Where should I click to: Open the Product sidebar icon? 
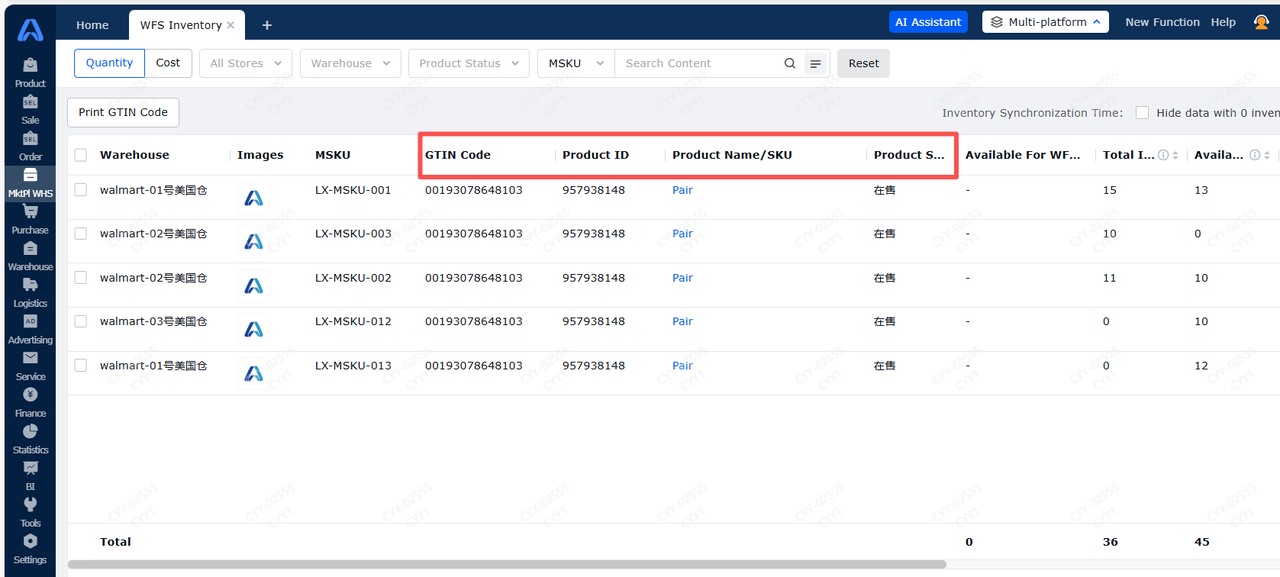click(30, 66)
